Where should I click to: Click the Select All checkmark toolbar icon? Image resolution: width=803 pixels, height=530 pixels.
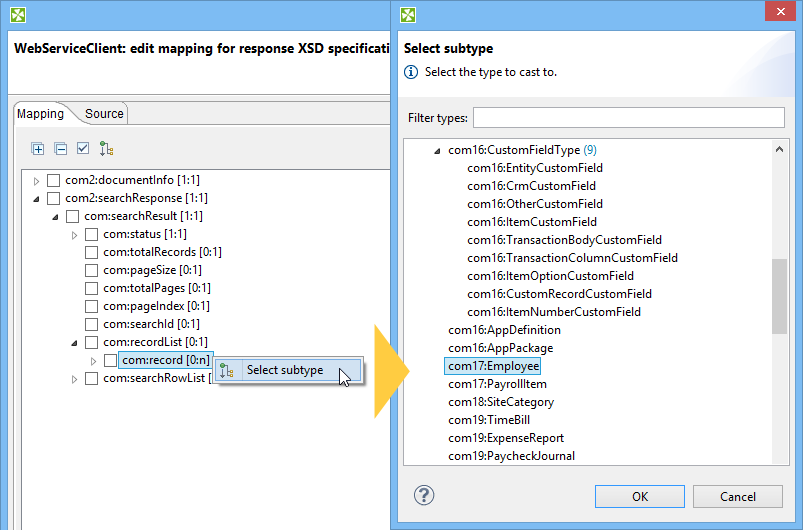[83, 149]
